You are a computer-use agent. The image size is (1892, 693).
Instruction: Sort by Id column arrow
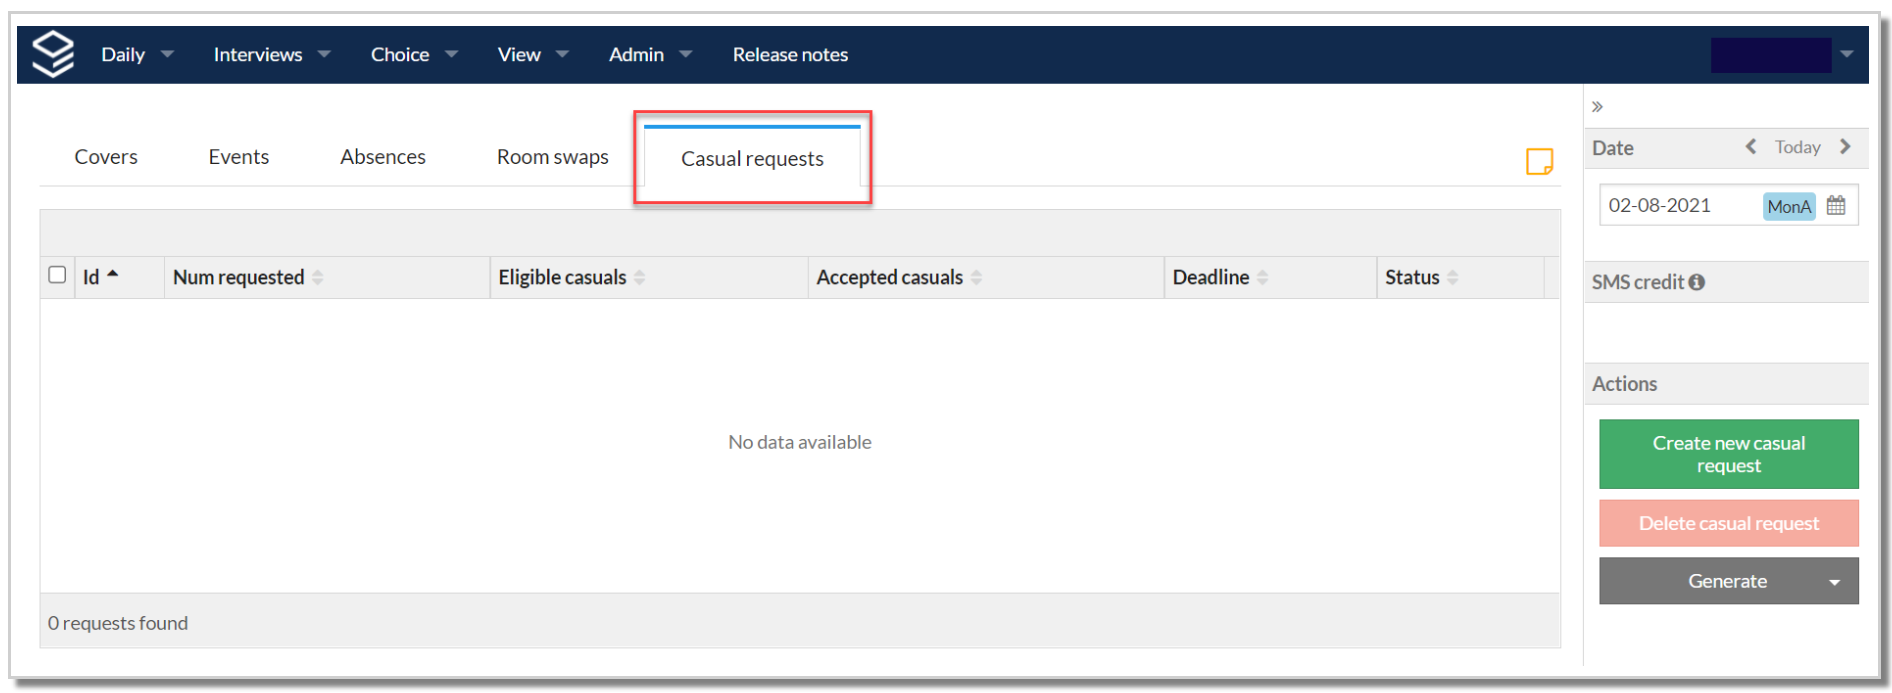point(113,274)
